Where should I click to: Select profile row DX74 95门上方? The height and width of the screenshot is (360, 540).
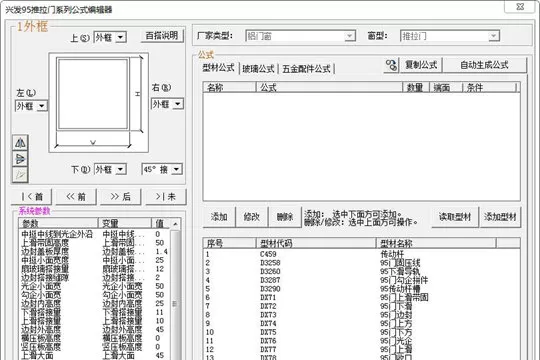[x=361, y=323]
